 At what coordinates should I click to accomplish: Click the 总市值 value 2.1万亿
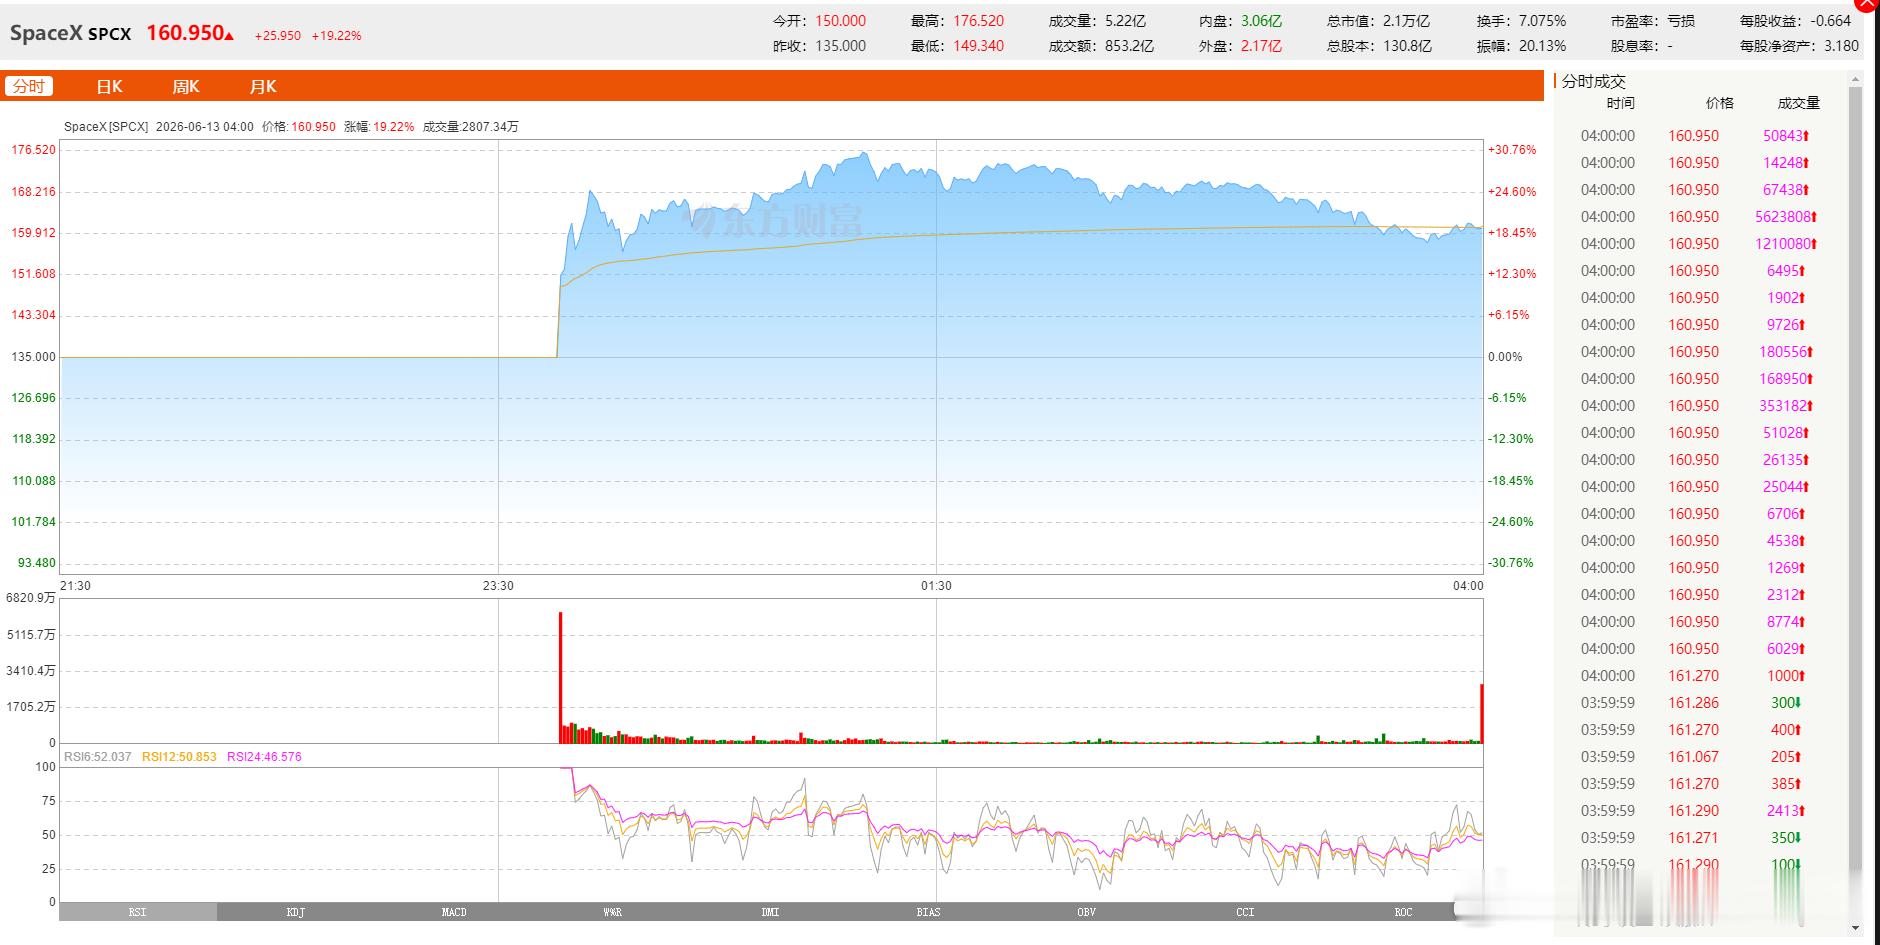[1407, 21]
